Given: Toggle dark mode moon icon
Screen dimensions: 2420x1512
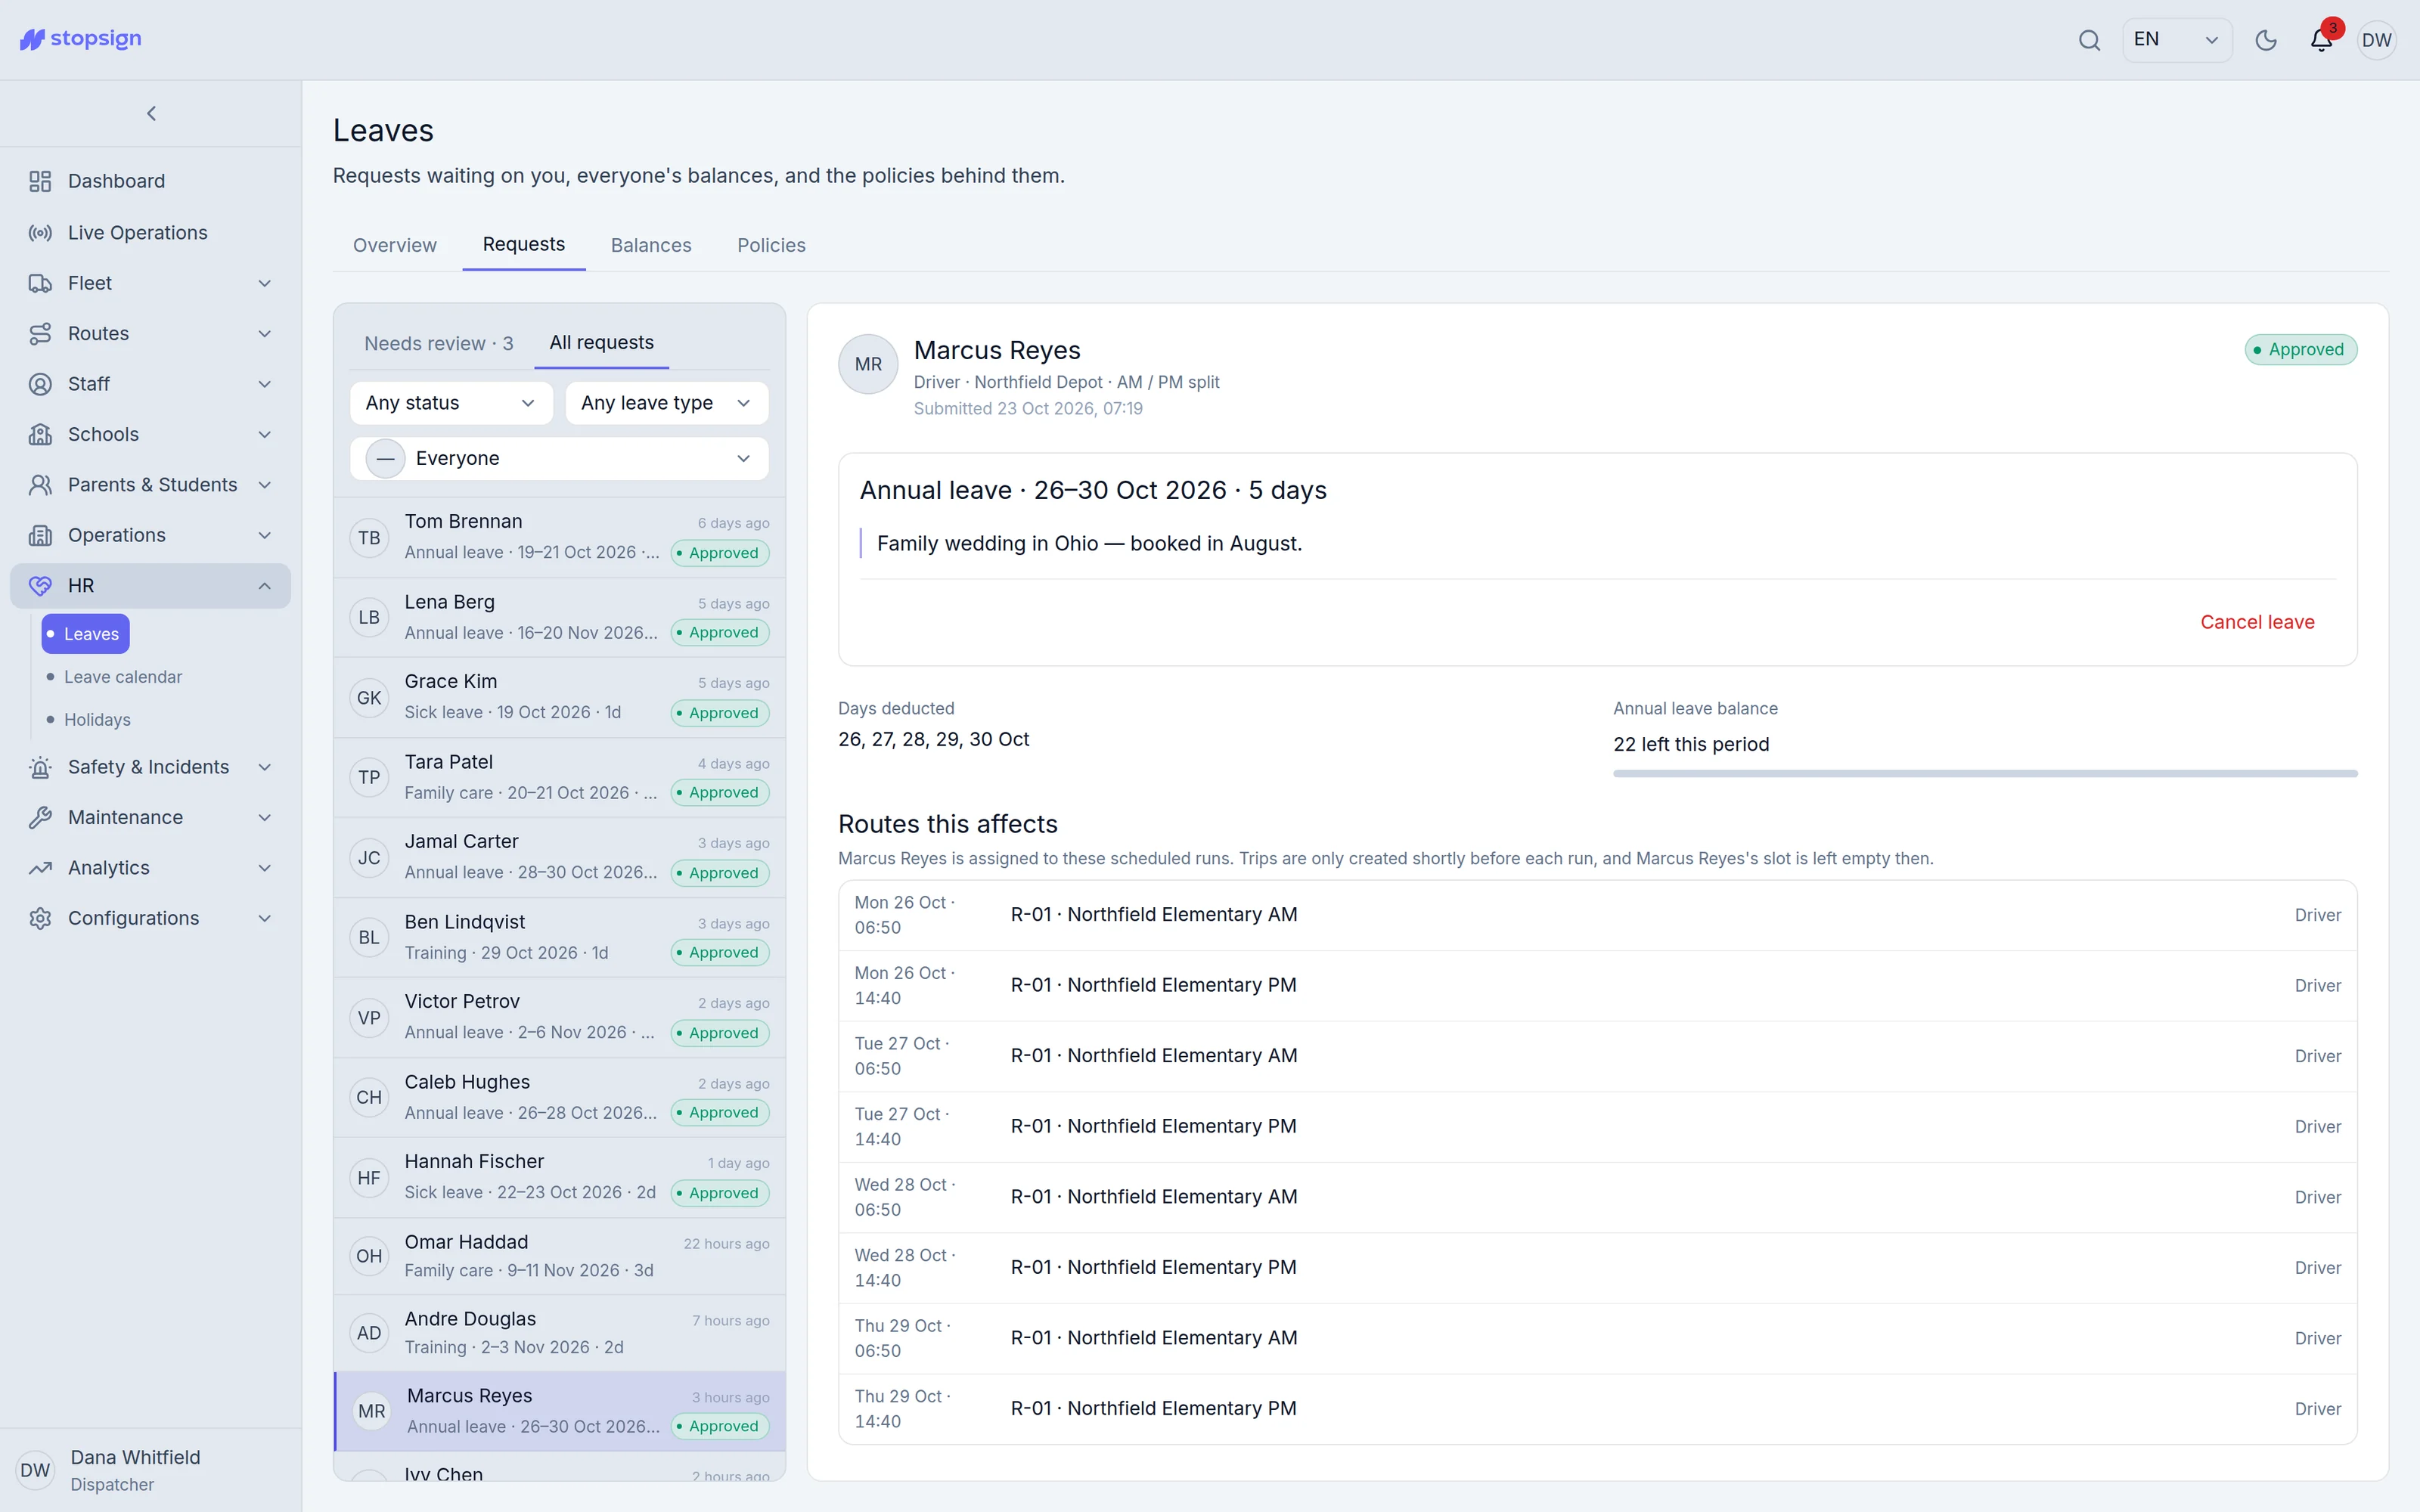Looking at the screenshot, I should (x=2266, y=40).
